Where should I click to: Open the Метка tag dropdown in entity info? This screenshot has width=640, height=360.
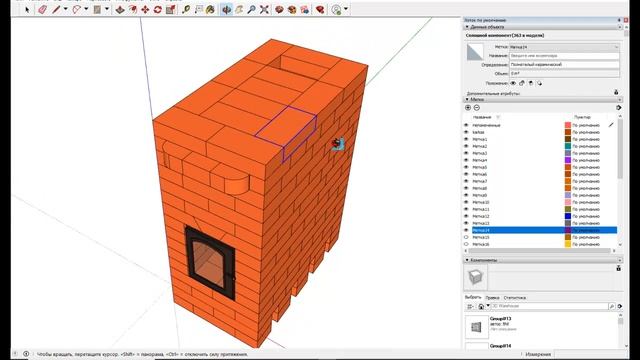tap(564, 47)
